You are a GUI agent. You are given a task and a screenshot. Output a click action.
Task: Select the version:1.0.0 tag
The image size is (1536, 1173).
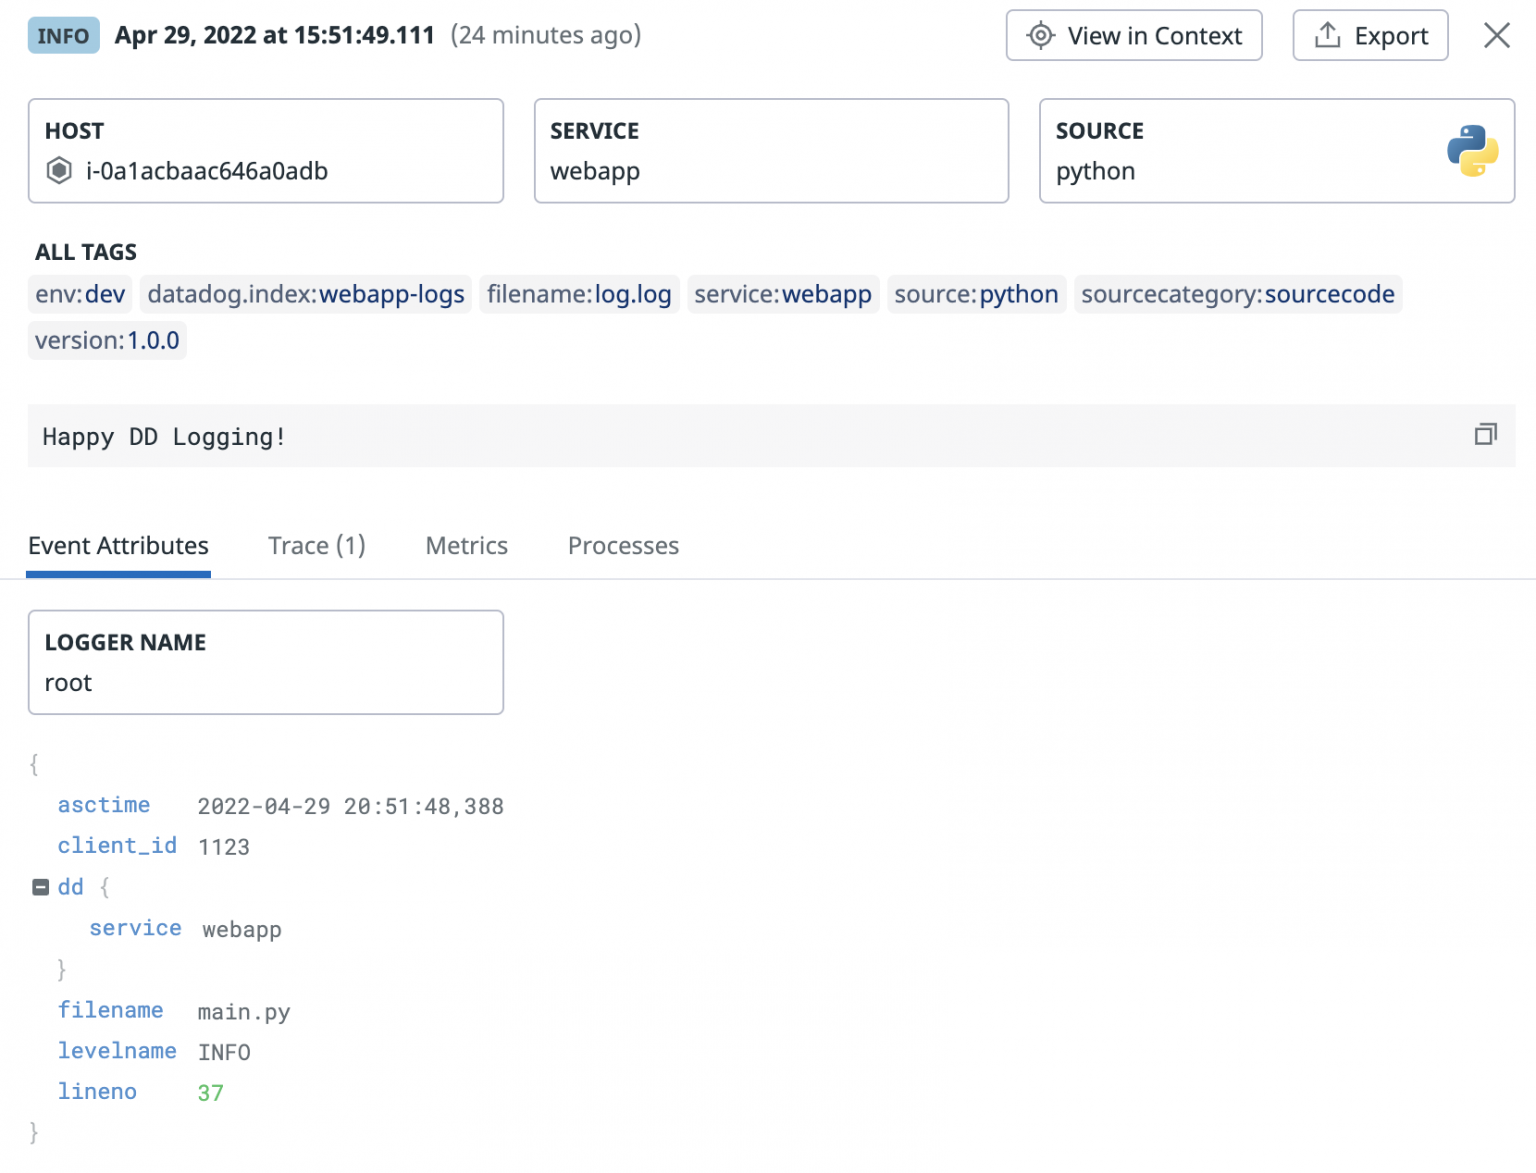(106, 340)
